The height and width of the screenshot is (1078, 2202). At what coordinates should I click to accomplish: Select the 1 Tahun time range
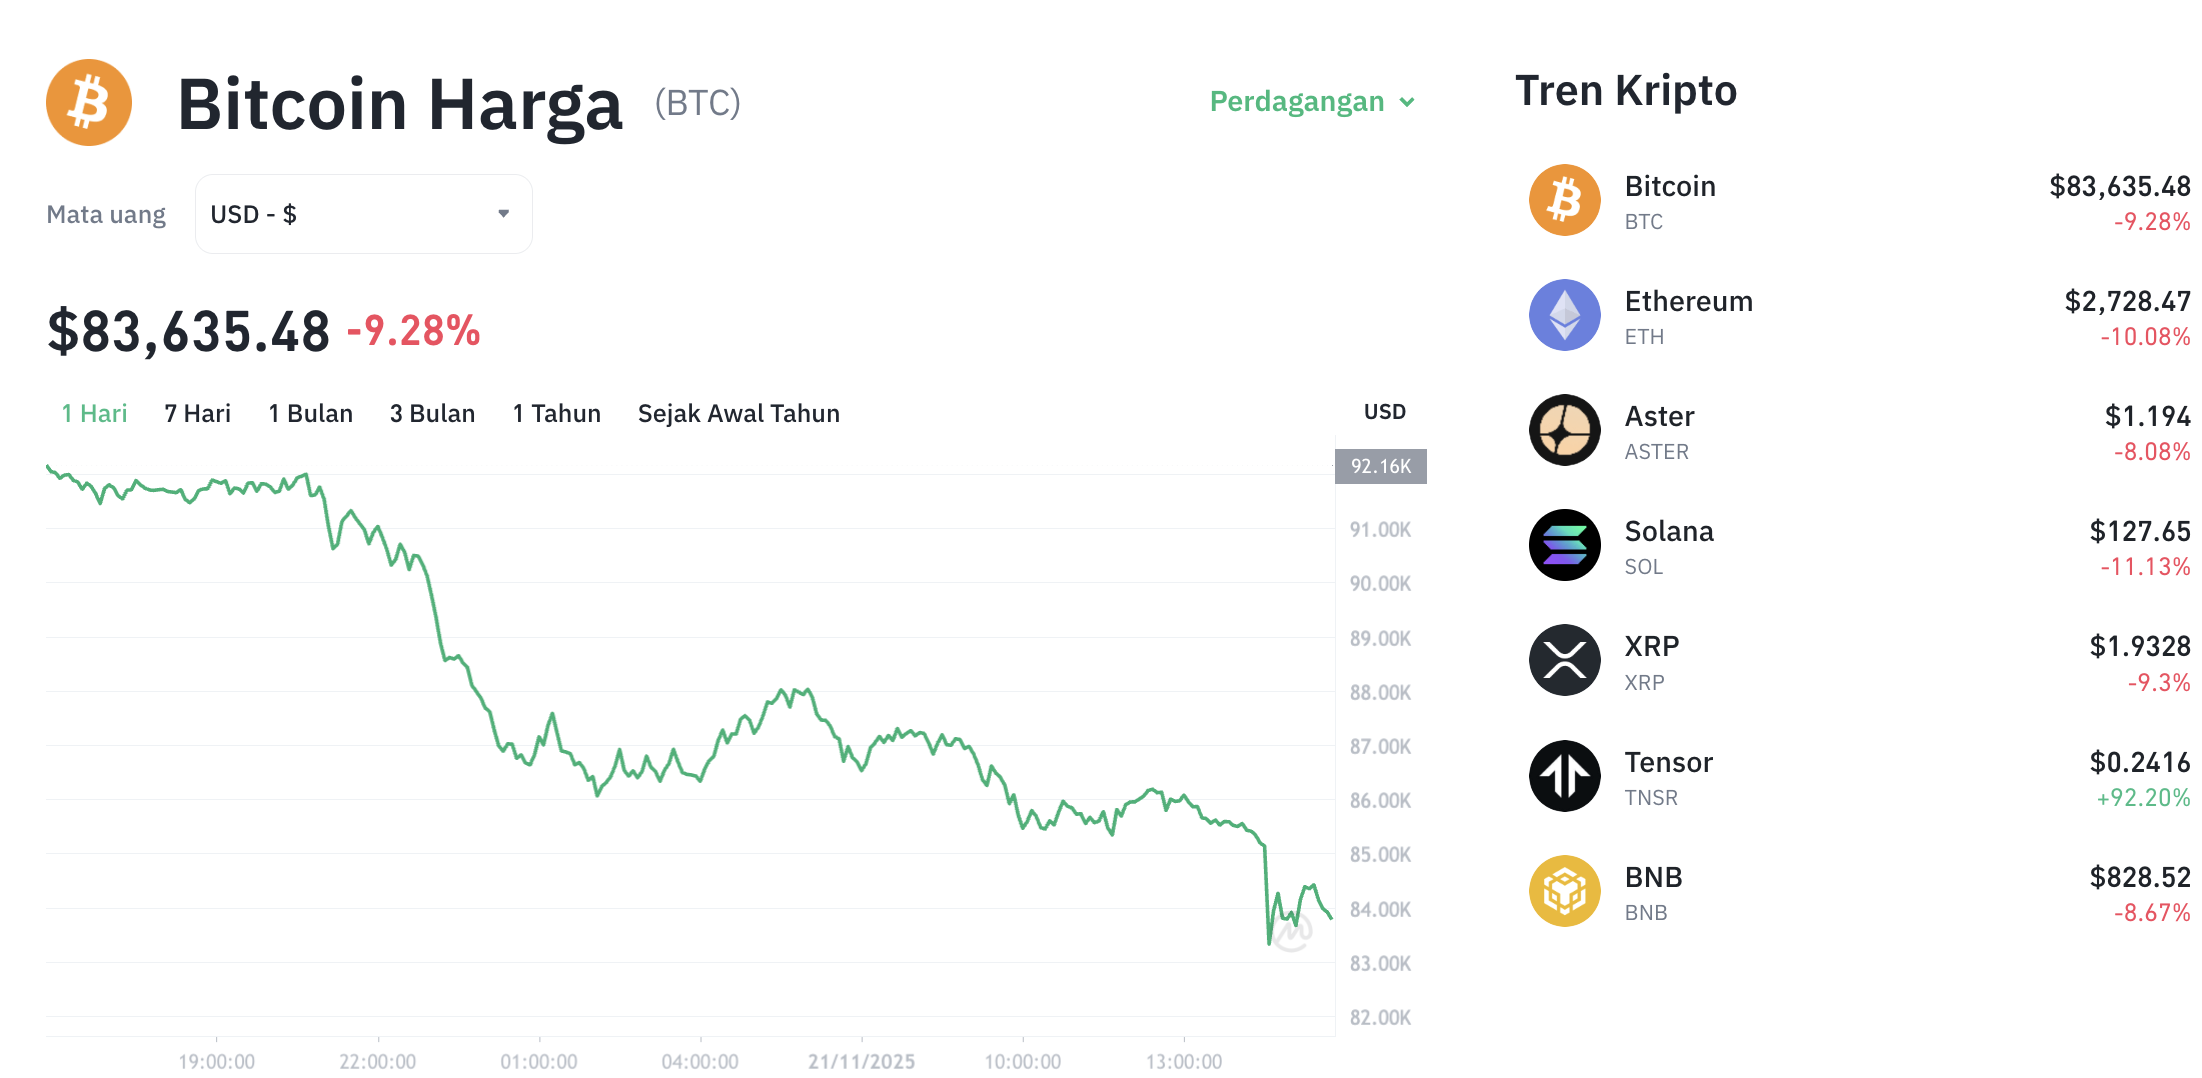556,413
